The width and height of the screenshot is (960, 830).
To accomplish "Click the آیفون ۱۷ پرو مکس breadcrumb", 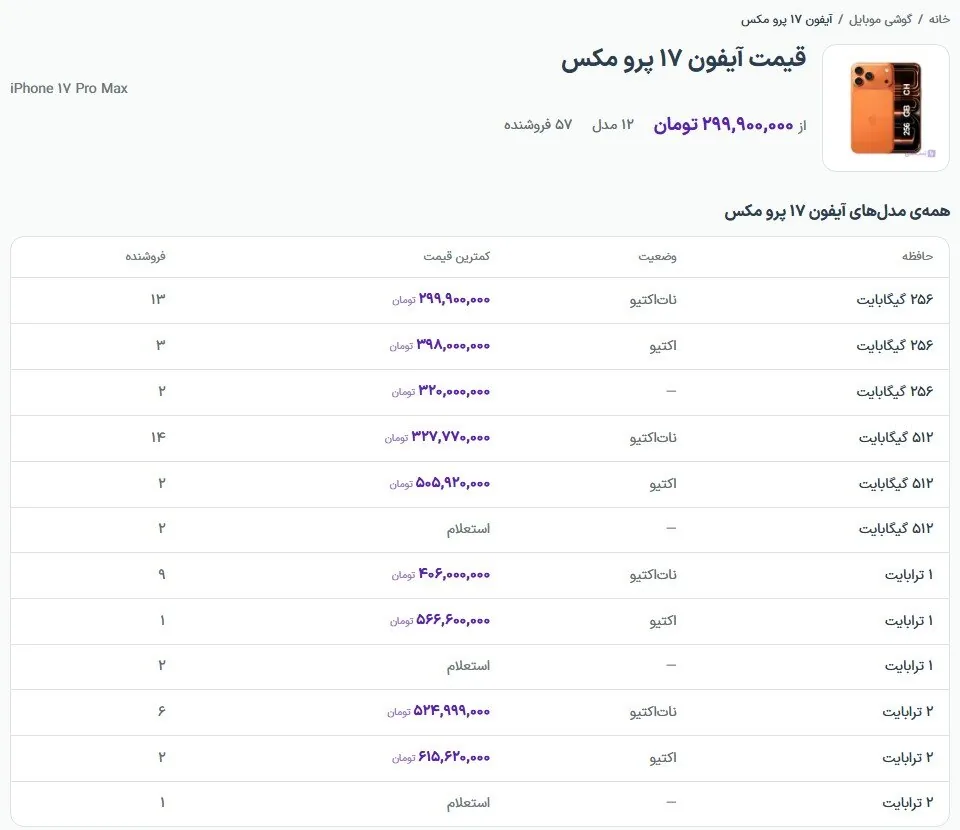I will click(786, 20).
